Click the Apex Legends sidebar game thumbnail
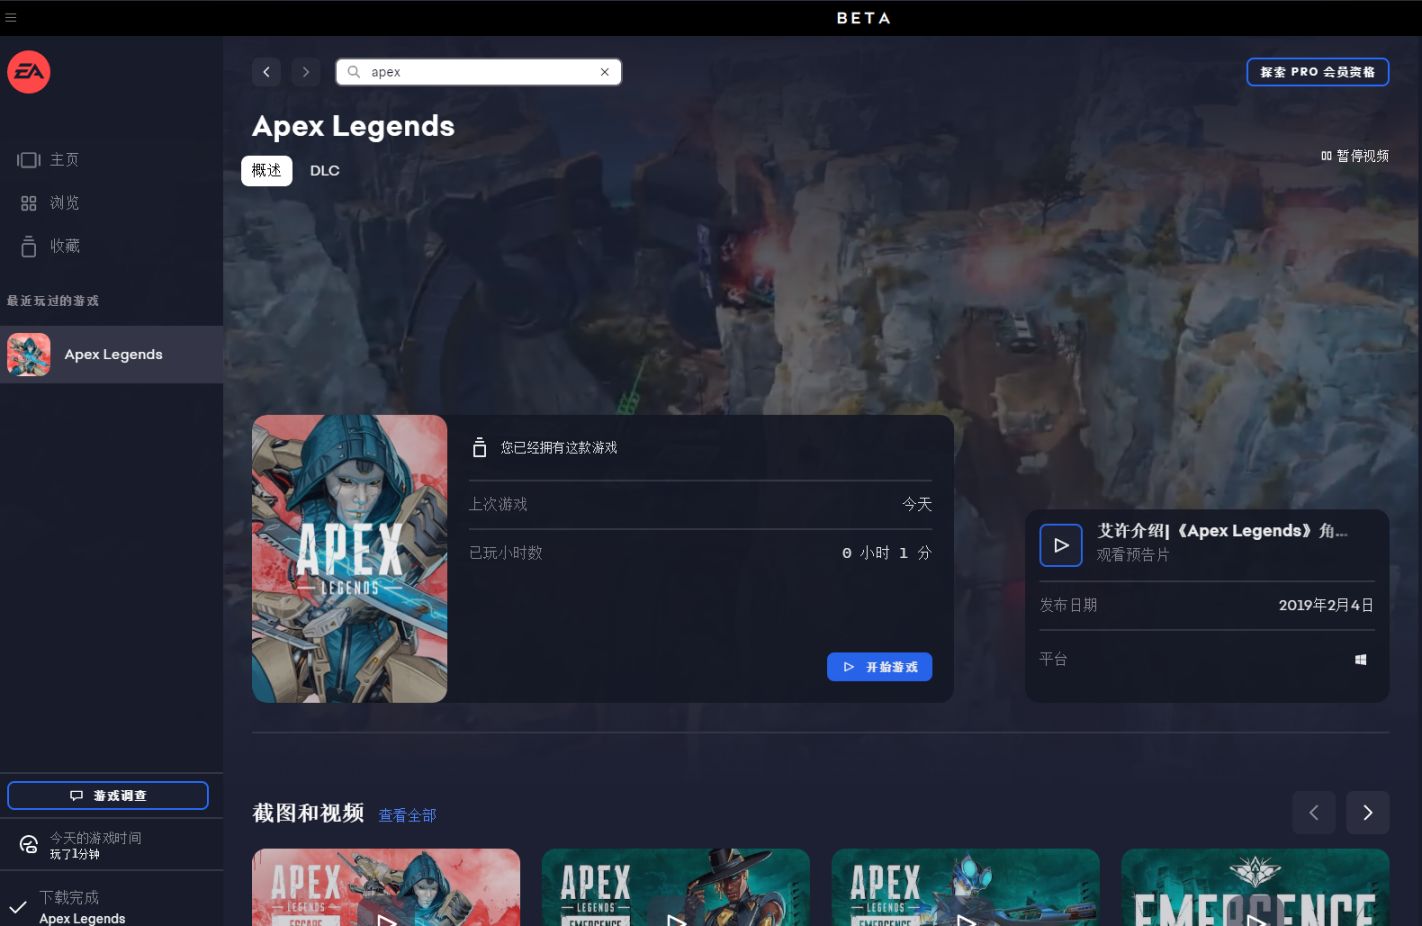The height and width of the screenshot is (926, 1422). pyautogui.click(x=29, y=354)
